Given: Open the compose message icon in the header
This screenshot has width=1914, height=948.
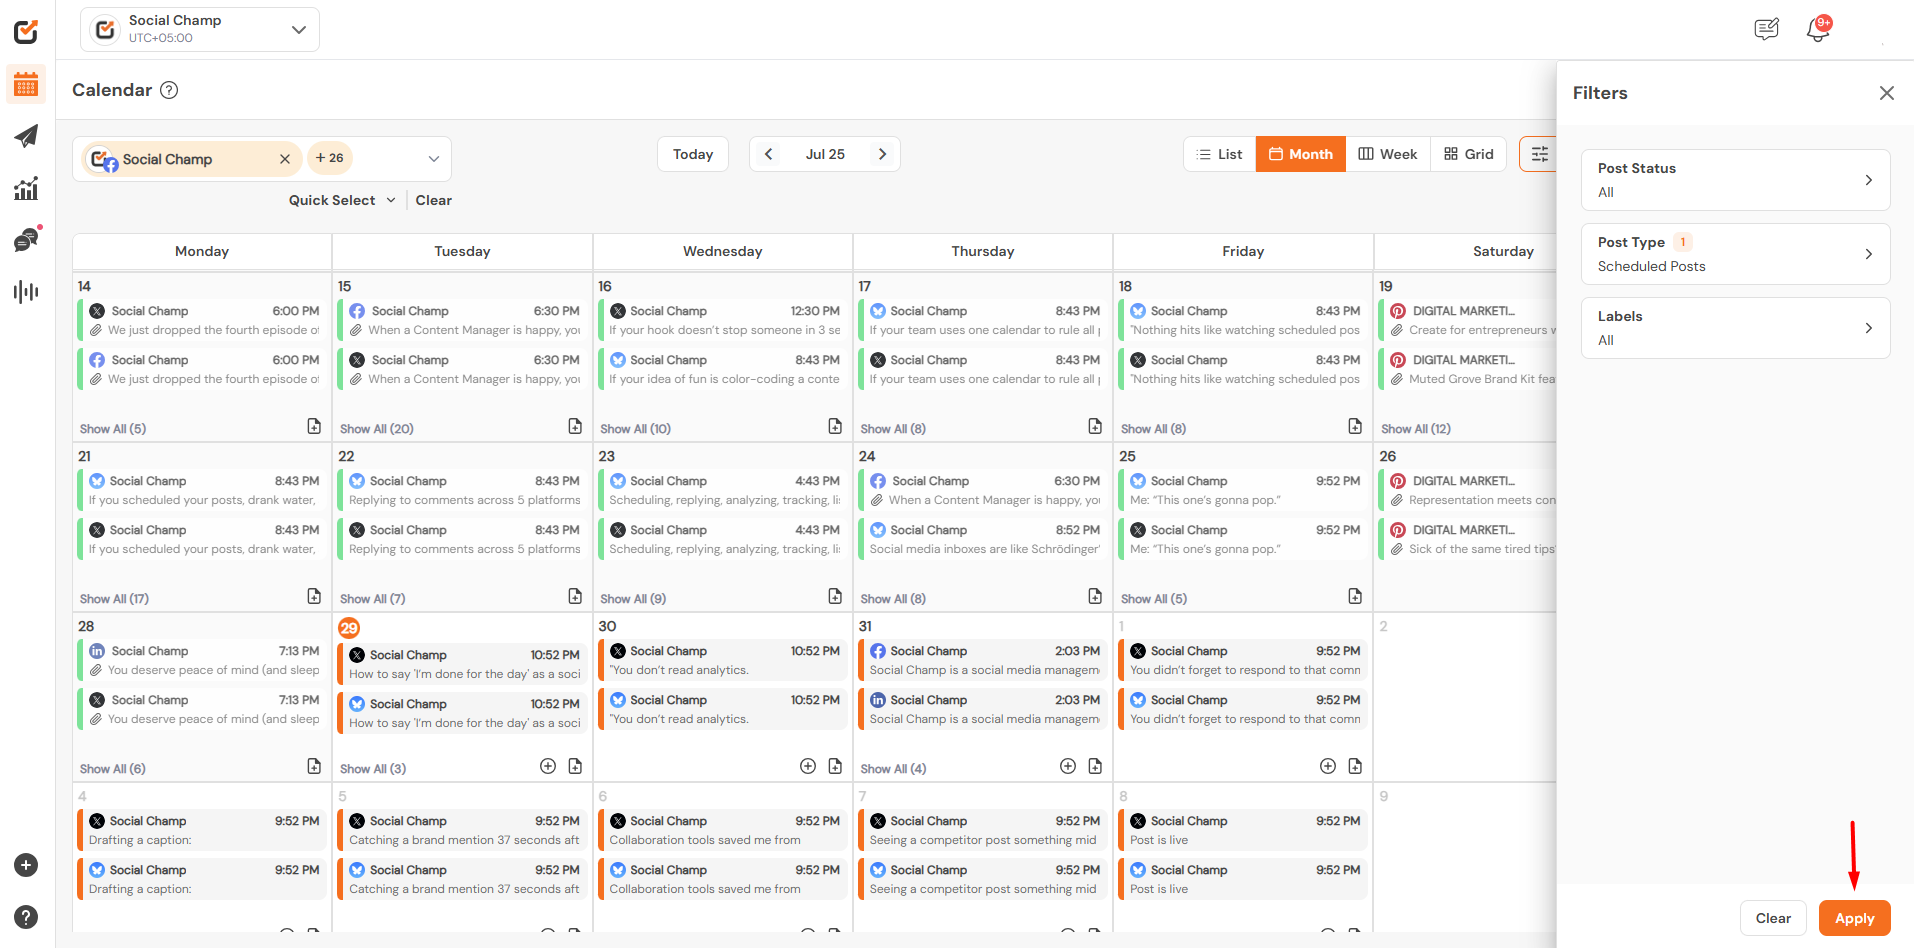Looking at the screenshot, I should pyautogui.click(x=1767, y=29).
